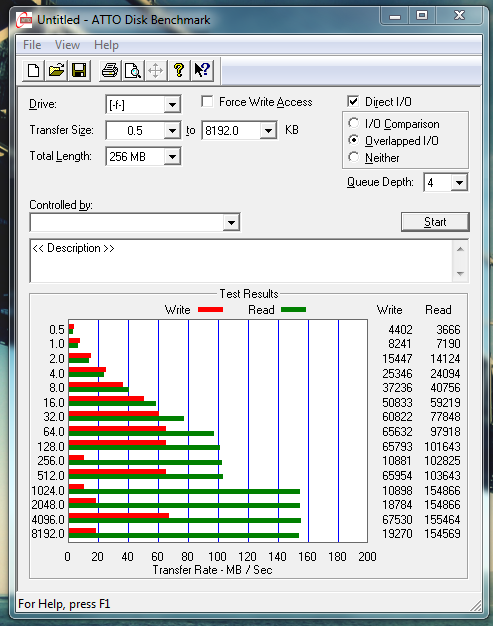Open Print Preview toolbar icon

pyautogui.click(x=133, y=71)
